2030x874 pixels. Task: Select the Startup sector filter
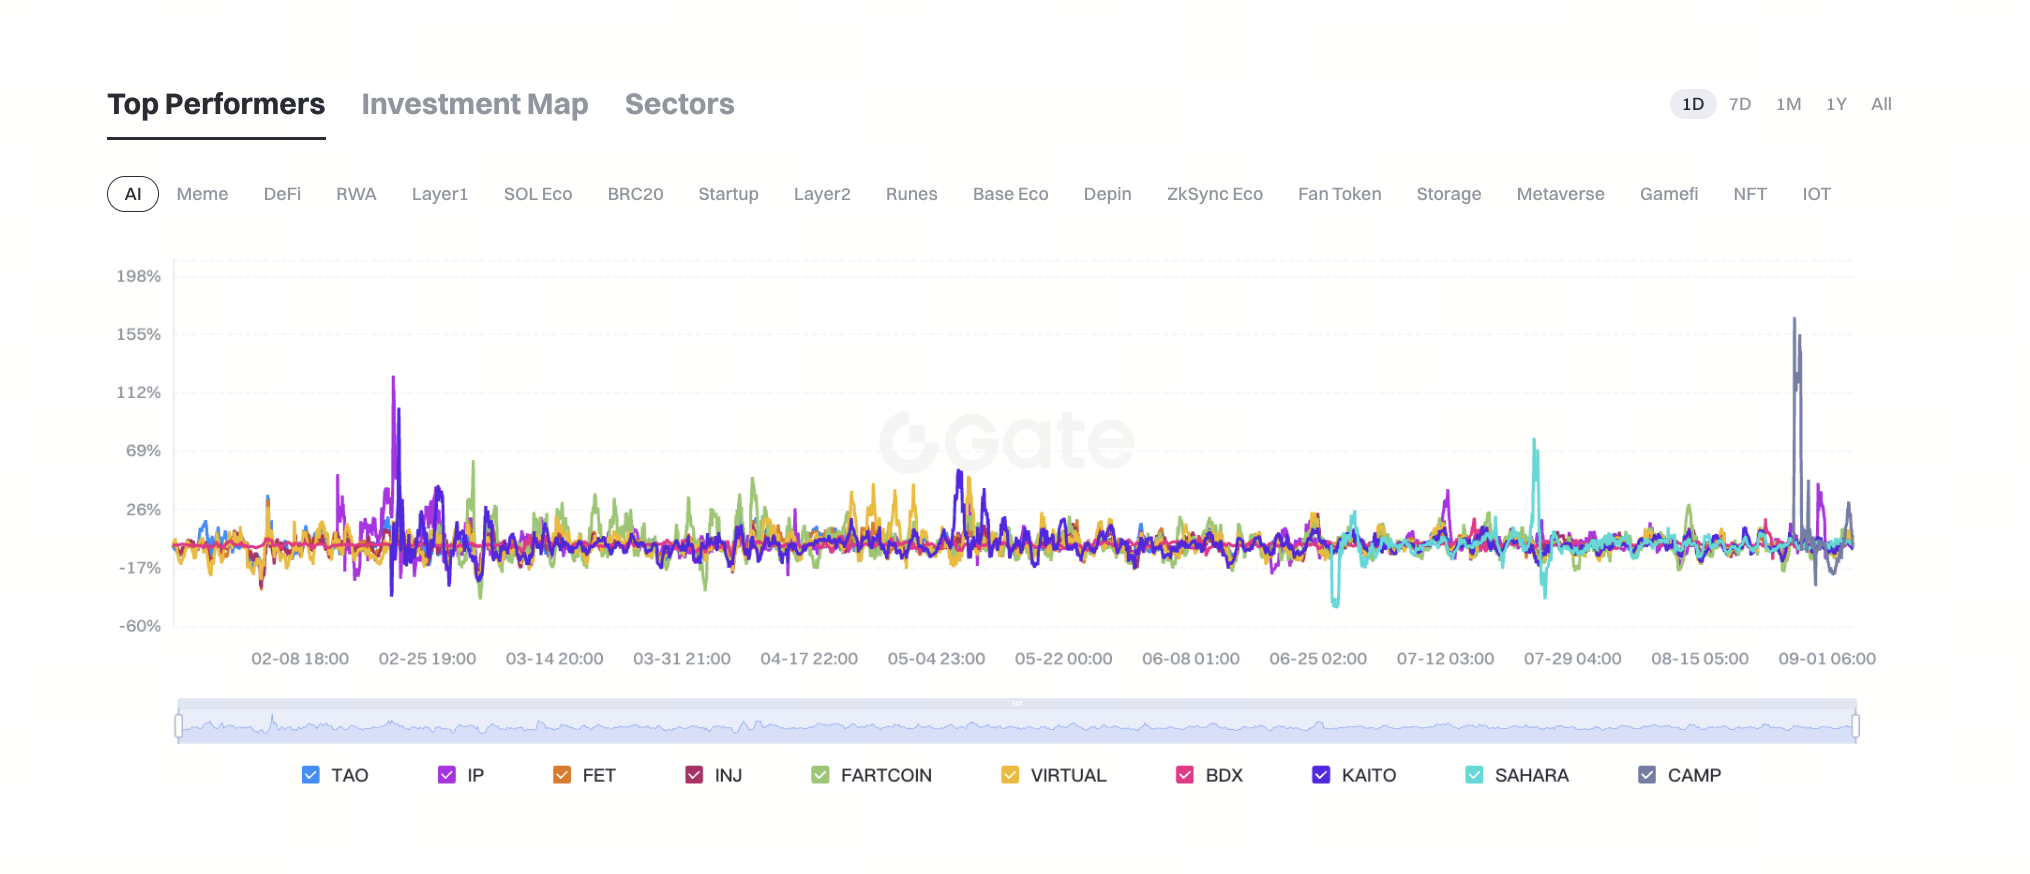[728, 194]
